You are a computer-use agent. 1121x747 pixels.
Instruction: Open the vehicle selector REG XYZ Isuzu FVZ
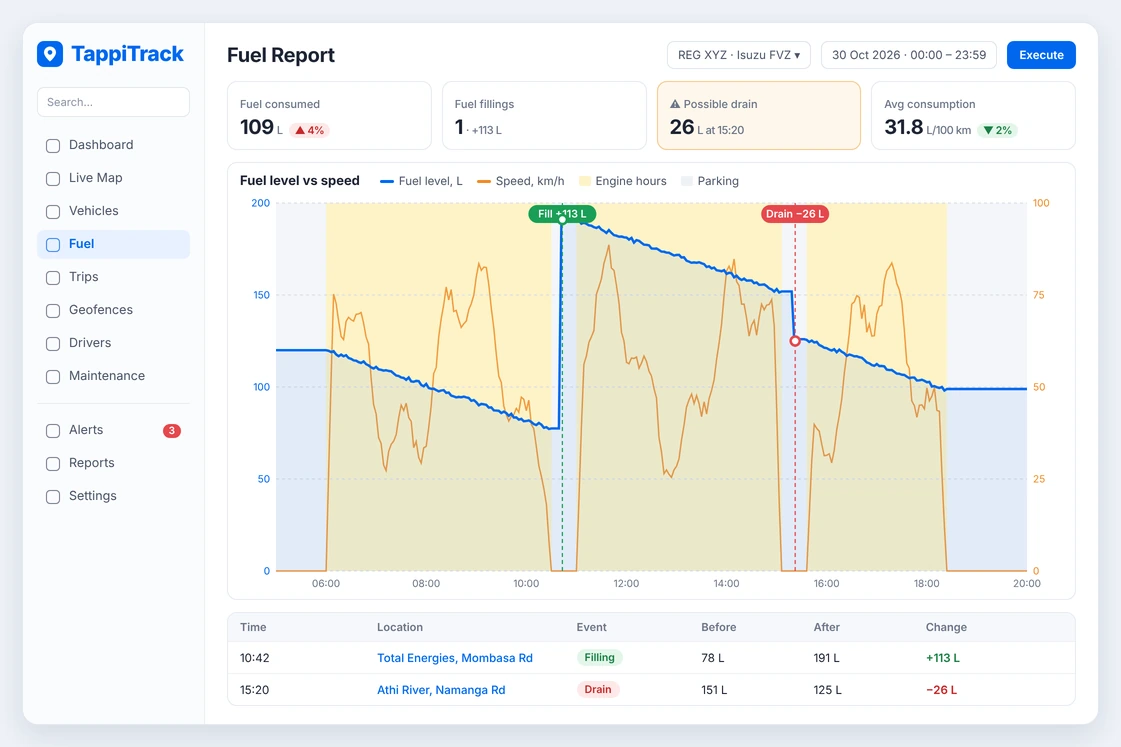pos(739,55)
